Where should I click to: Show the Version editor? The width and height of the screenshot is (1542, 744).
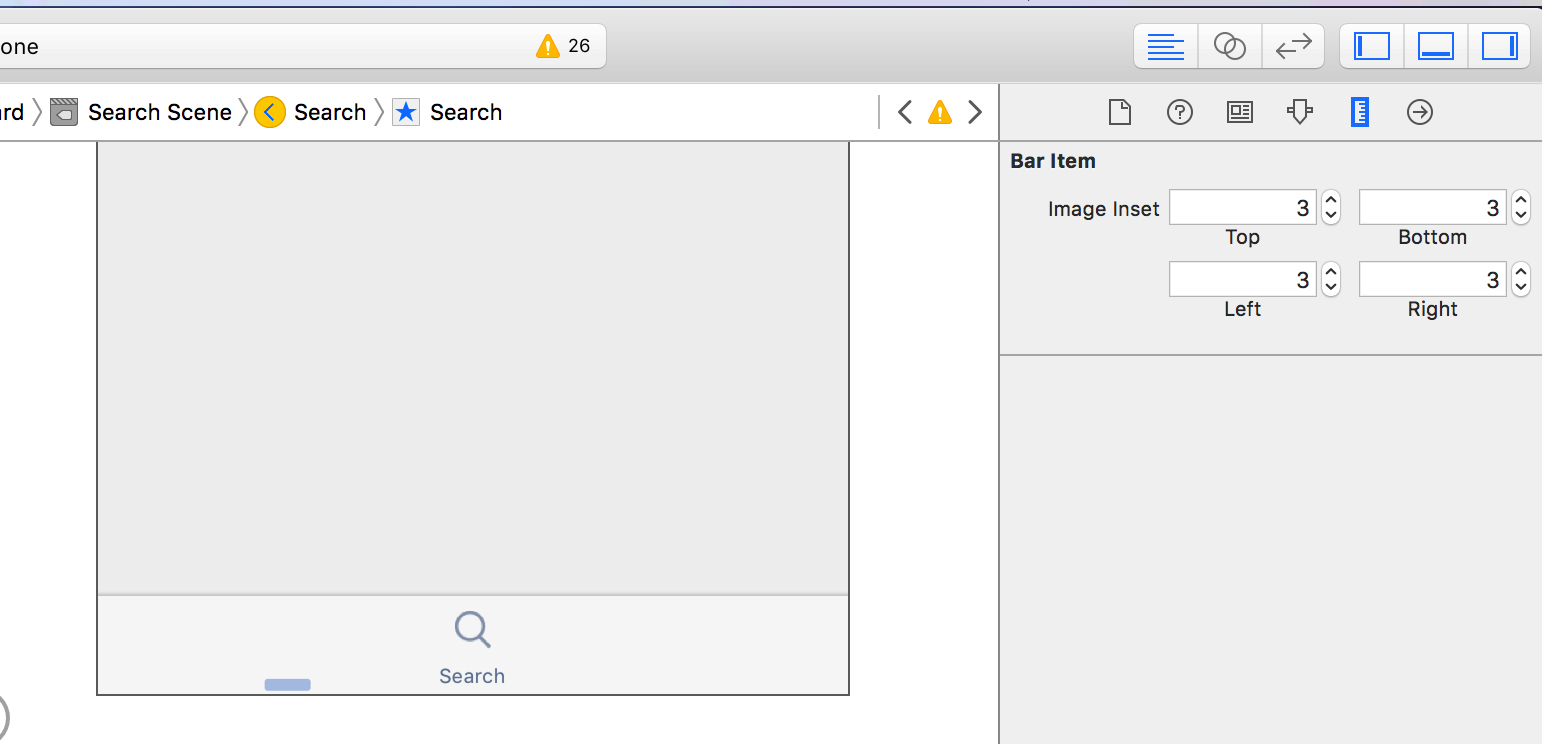pyautogui.click(x=1293, y=46)
